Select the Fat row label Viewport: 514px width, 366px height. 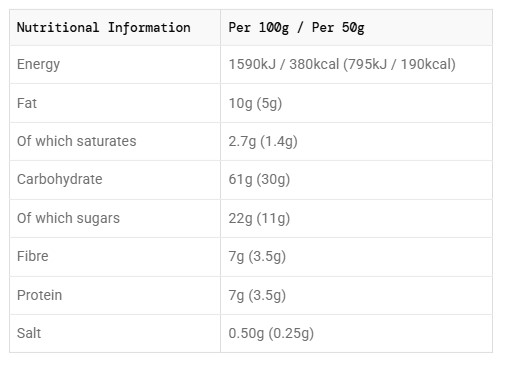(27, 103)
